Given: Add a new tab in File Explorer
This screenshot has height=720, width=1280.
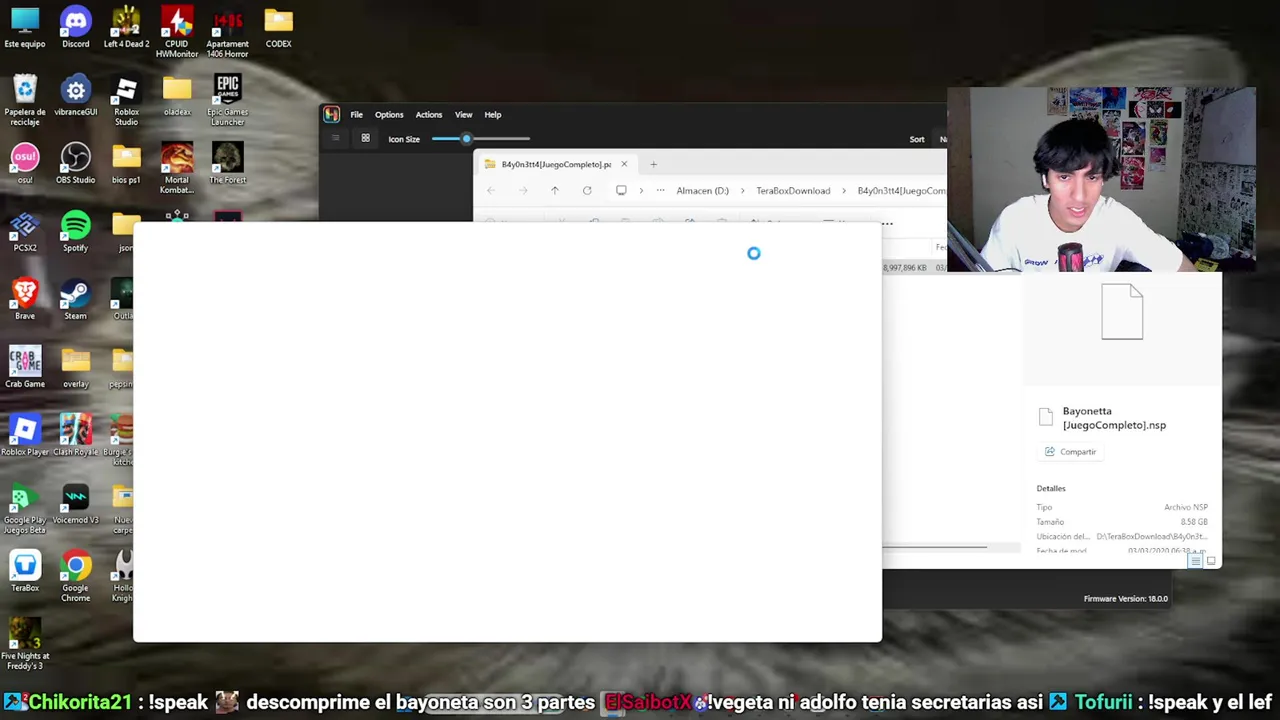Looking at the screenshot, I should (653, 164).
